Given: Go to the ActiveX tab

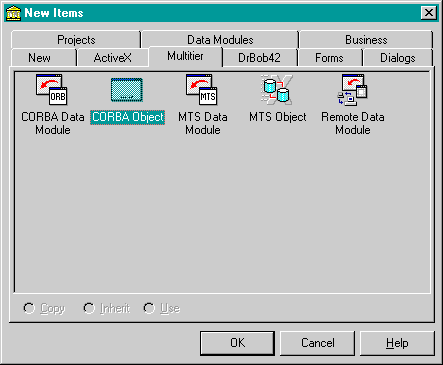Looking at the screenshot, I should [x=112, y=58].
